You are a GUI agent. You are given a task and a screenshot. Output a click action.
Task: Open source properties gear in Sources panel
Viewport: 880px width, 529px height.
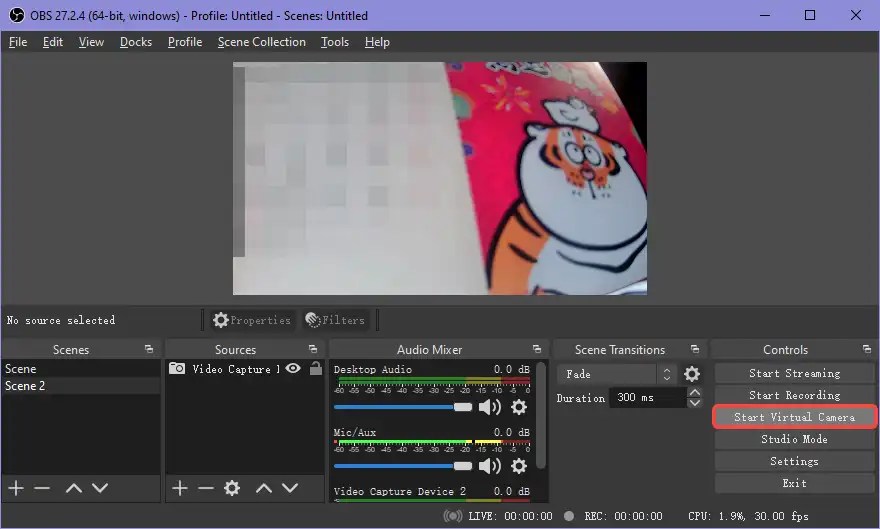232,488
